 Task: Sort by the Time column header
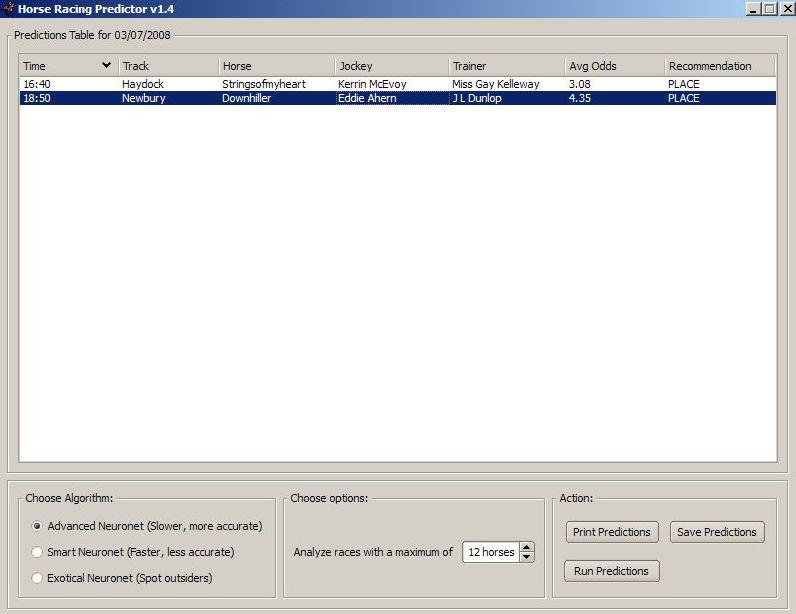point(69,66)
